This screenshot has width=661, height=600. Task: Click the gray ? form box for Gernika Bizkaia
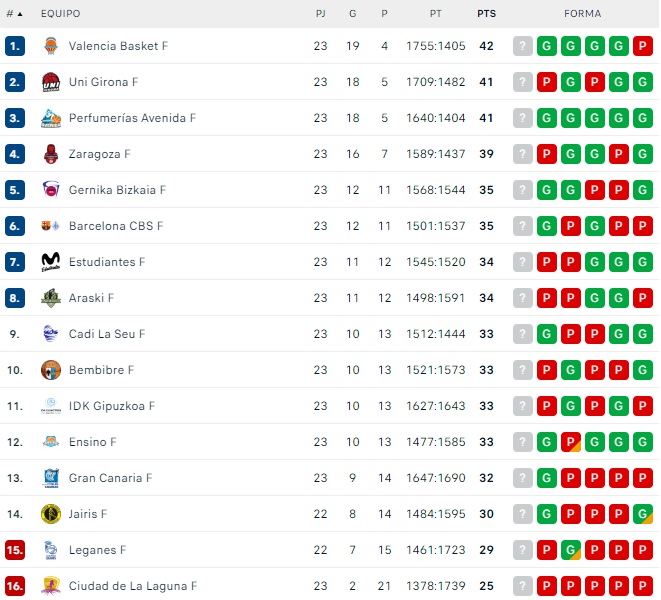(x=522, y=190)
